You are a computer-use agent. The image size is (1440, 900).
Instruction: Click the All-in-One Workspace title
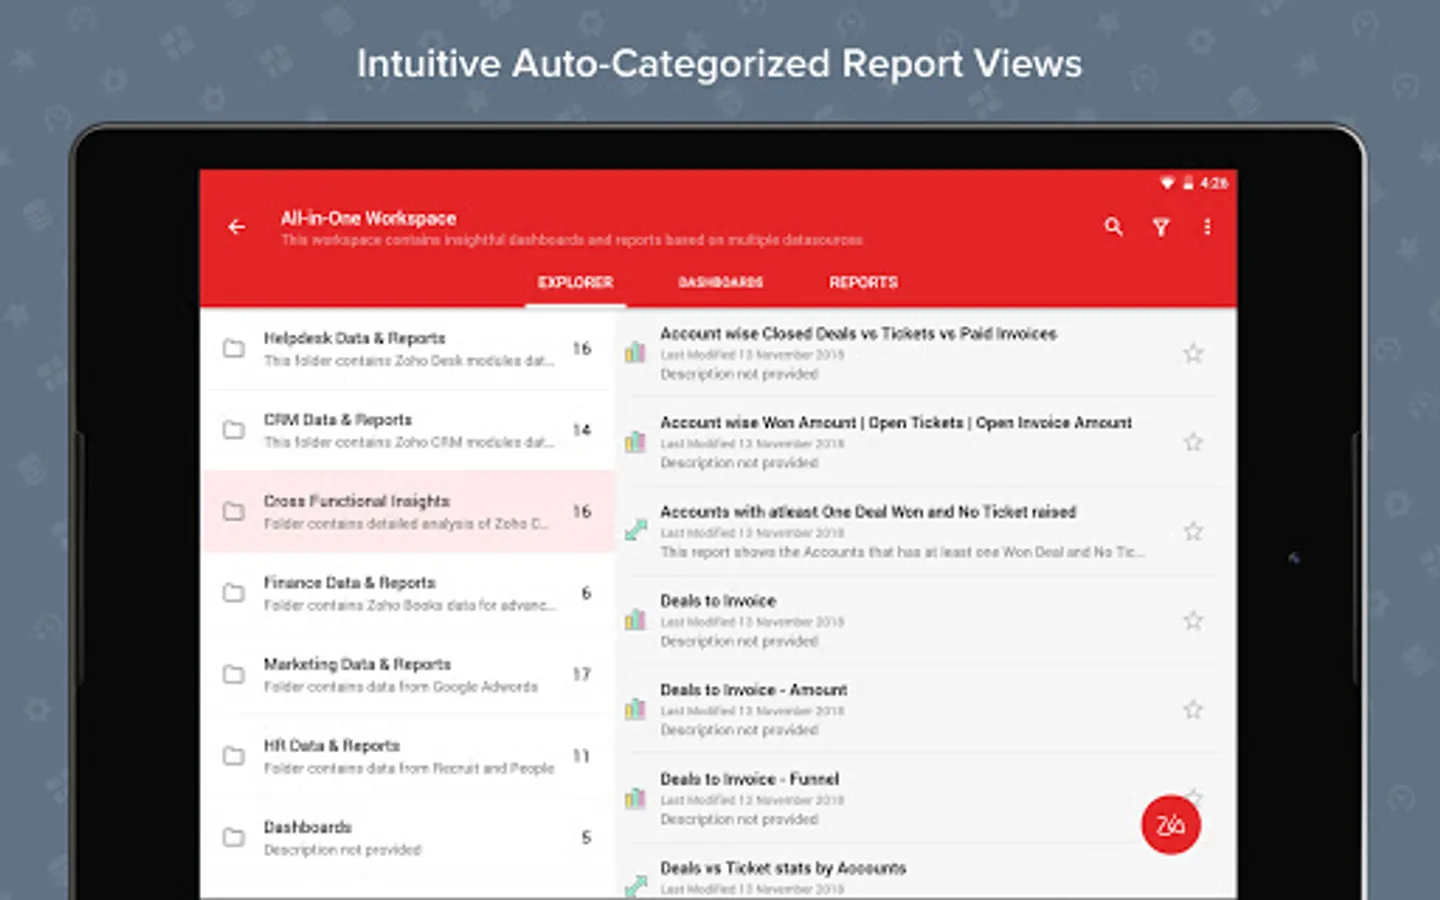[x=368, y=218]
